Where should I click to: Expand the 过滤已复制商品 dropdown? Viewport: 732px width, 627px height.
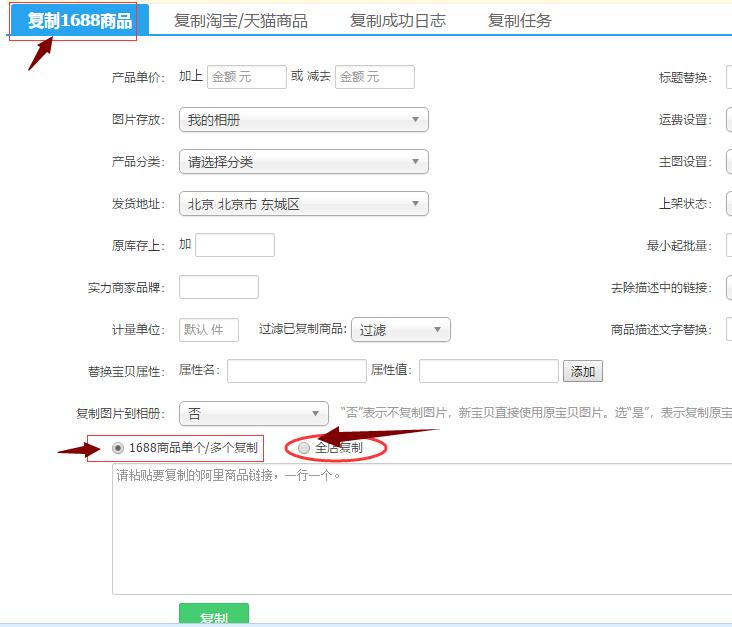[400, 330]
